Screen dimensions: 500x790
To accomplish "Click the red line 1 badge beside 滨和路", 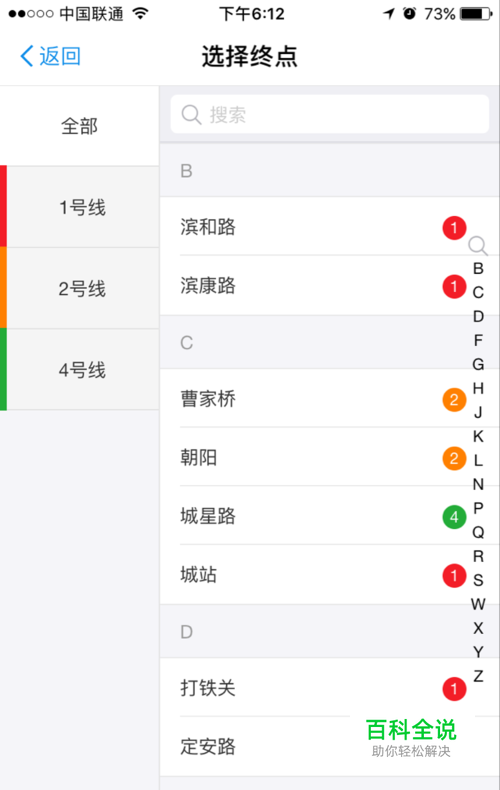I will (454, 228).
